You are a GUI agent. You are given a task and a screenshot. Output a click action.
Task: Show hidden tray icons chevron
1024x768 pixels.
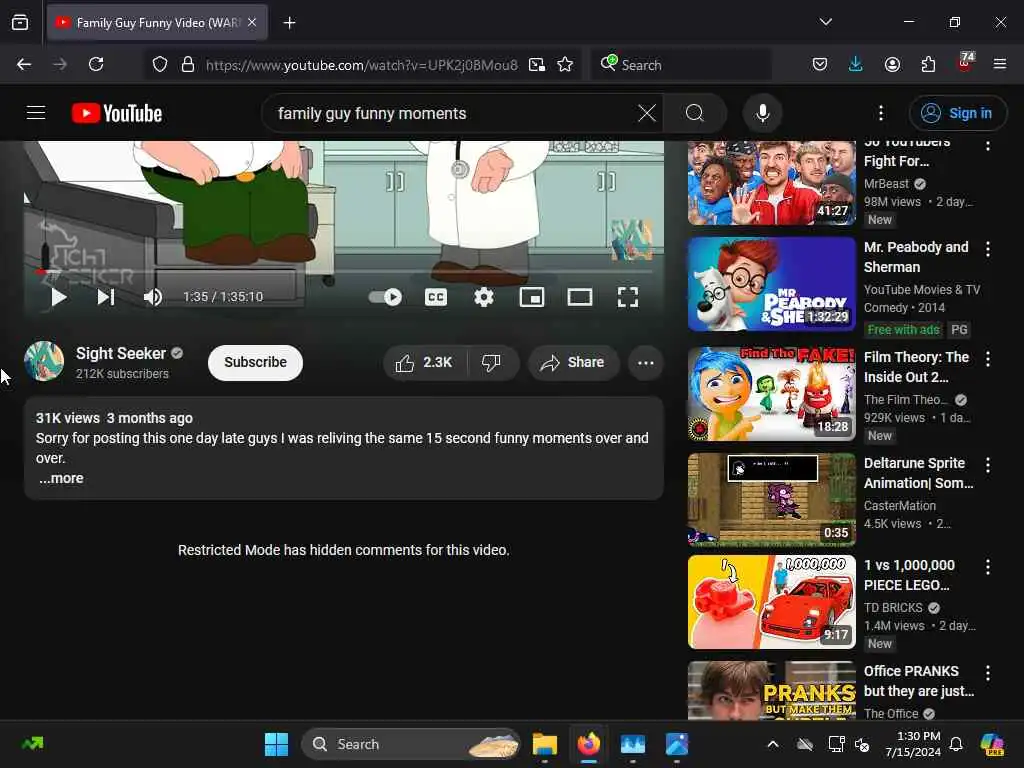click(773, 744)
